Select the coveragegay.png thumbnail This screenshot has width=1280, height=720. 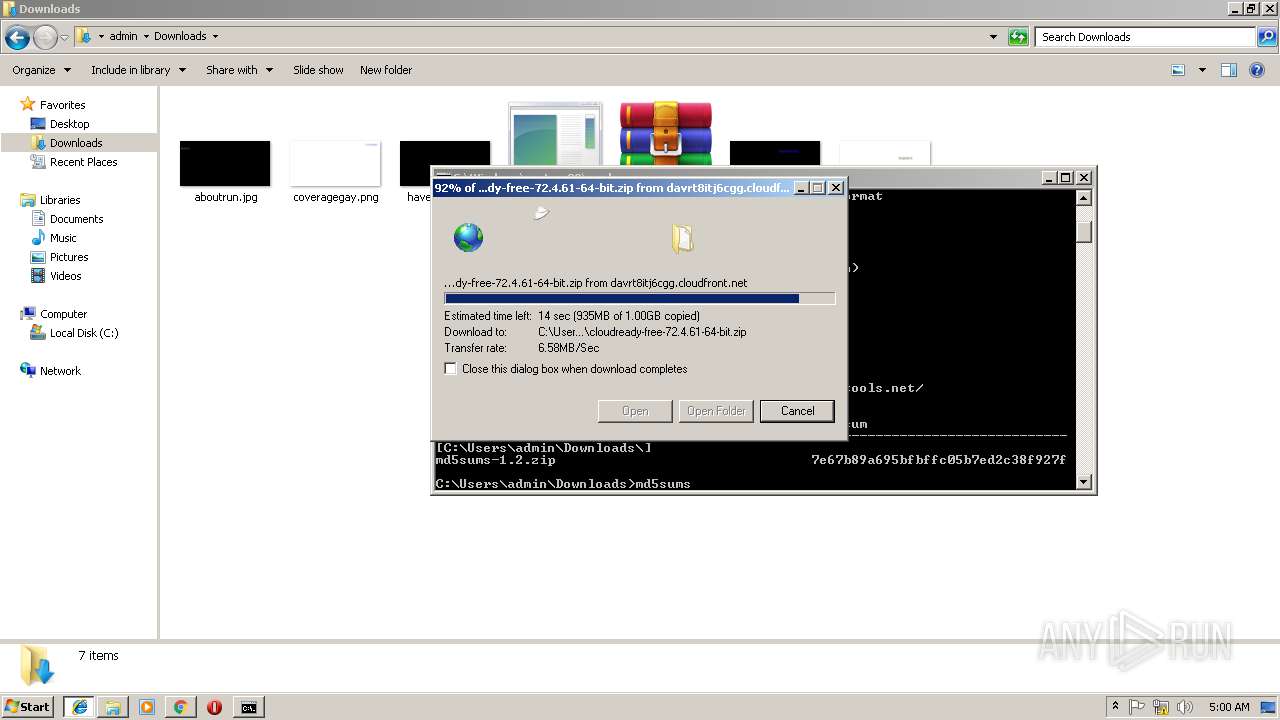[x=335, y=163]
